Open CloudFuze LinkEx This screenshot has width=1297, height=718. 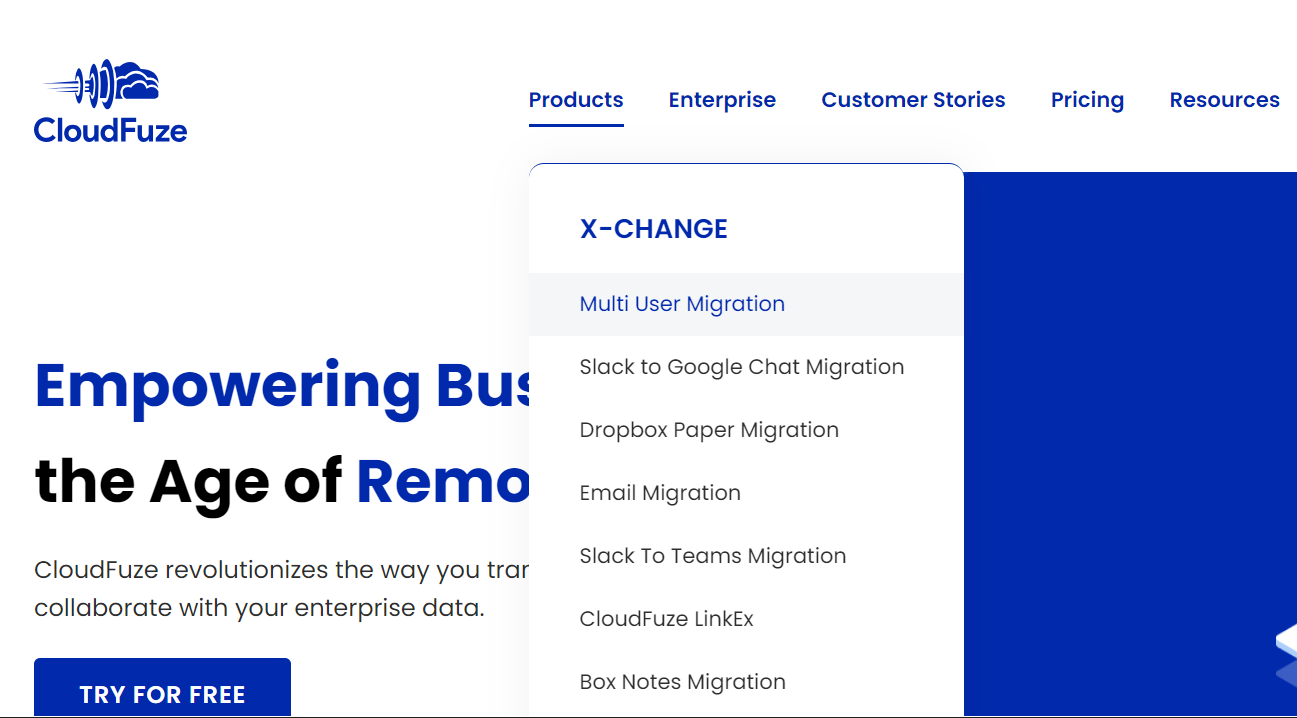pos(667,619)
